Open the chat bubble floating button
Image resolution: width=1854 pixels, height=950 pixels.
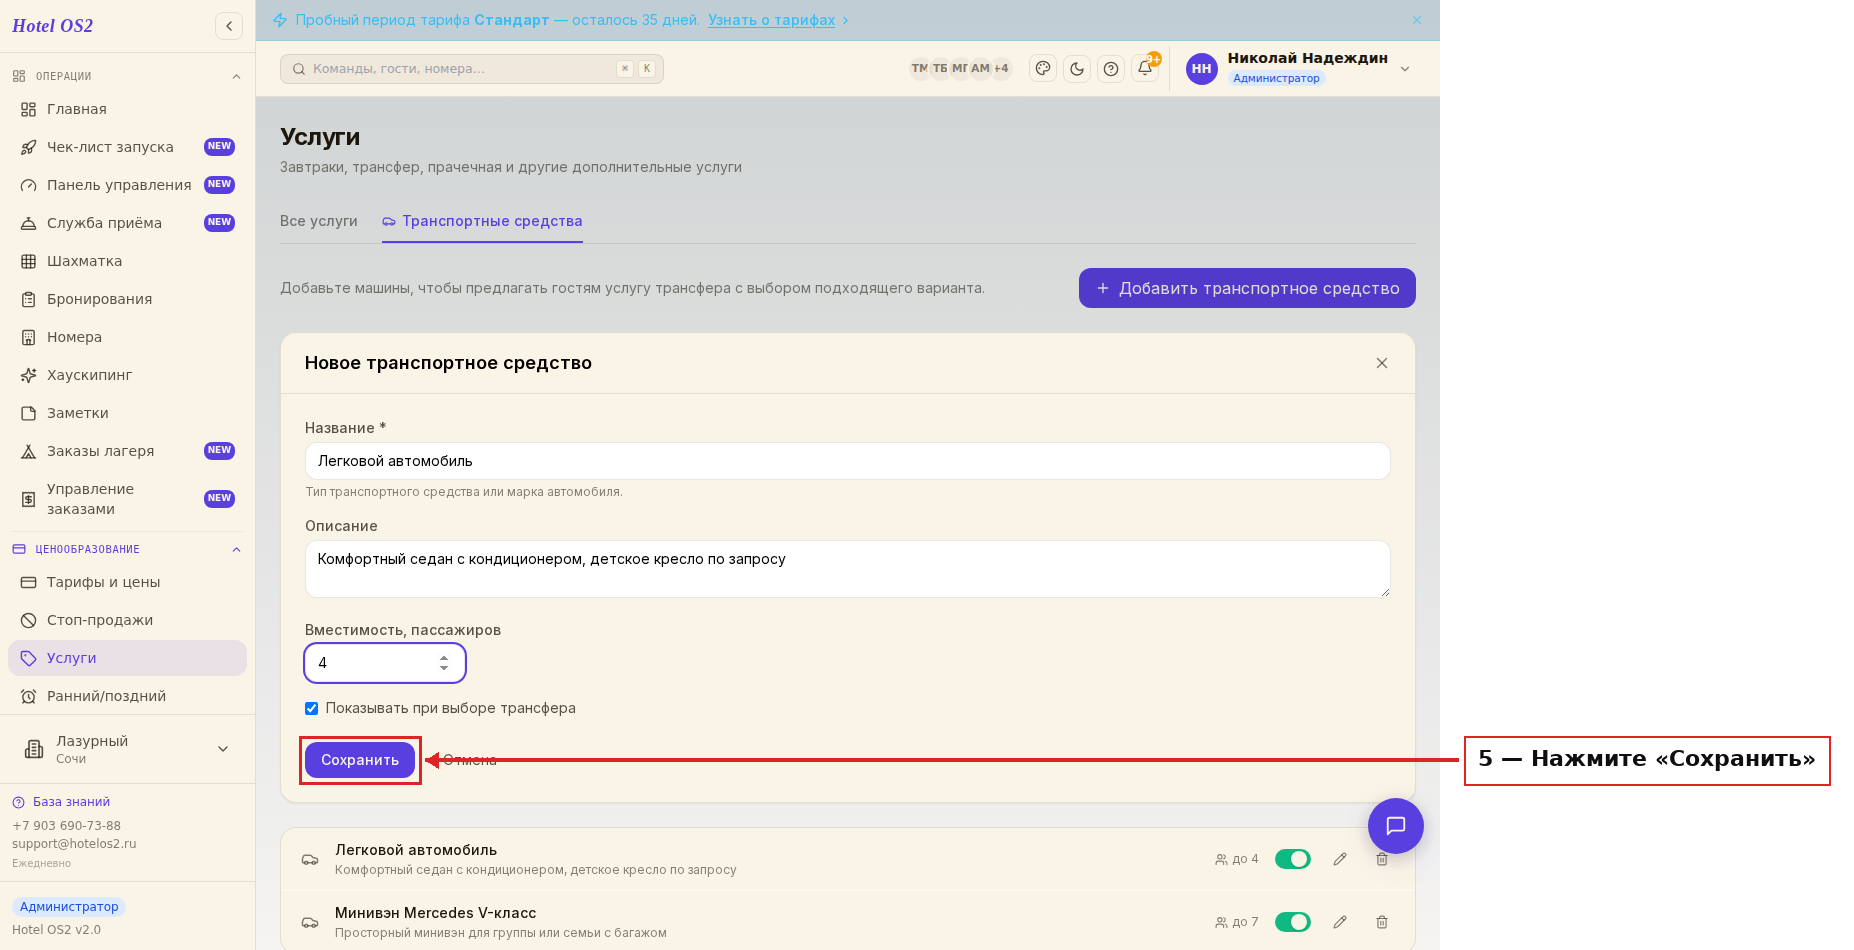[x=1396, y=826]
